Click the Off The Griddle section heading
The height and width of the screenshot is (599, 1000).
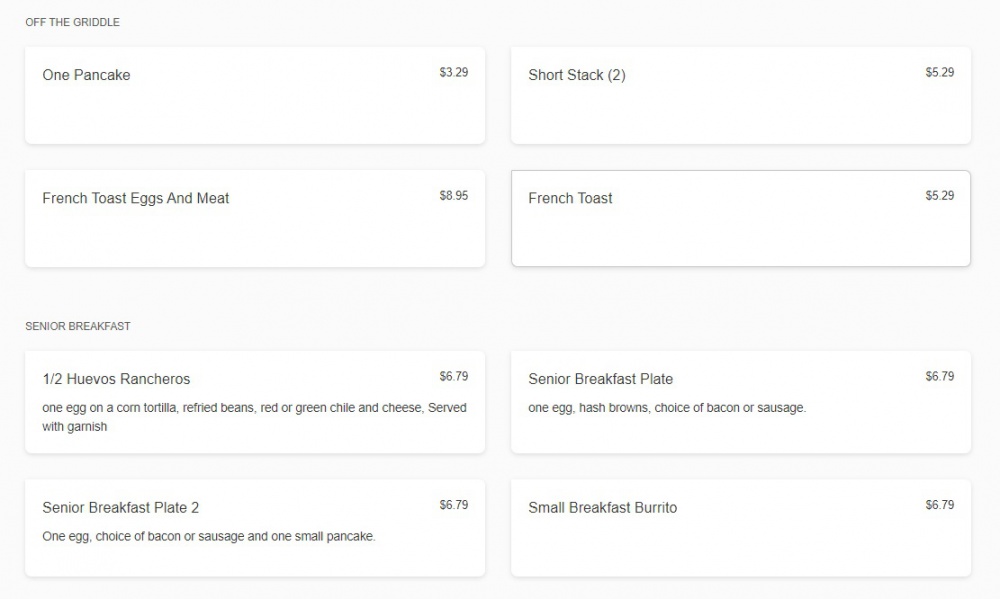click(72, 22)
